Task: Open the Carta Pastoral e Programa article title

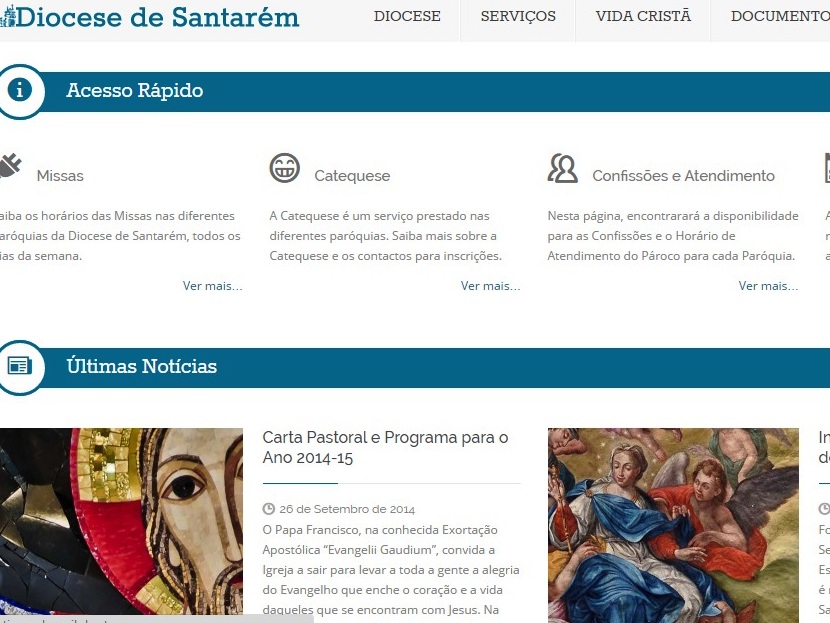Action: click(x=385, y=447)
